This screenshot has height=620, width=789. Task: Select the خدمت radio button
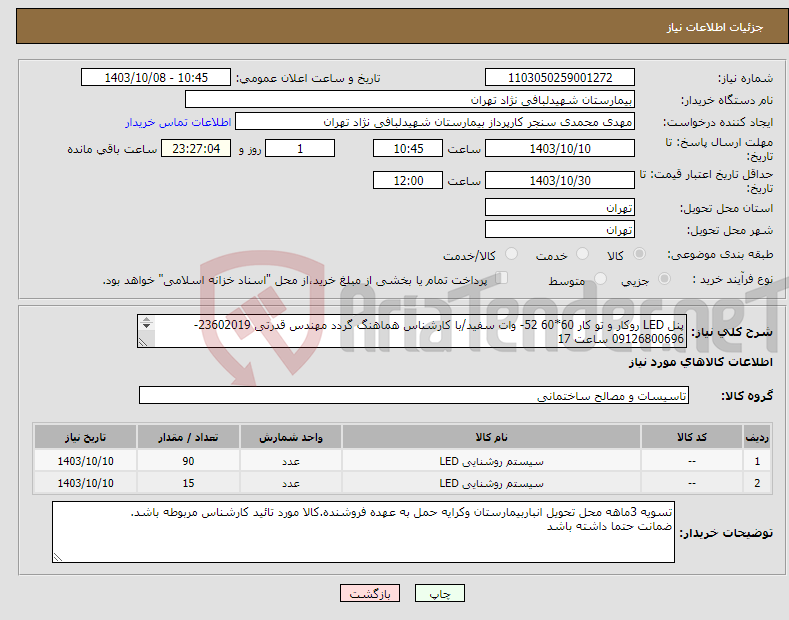[x=582, y=254]
